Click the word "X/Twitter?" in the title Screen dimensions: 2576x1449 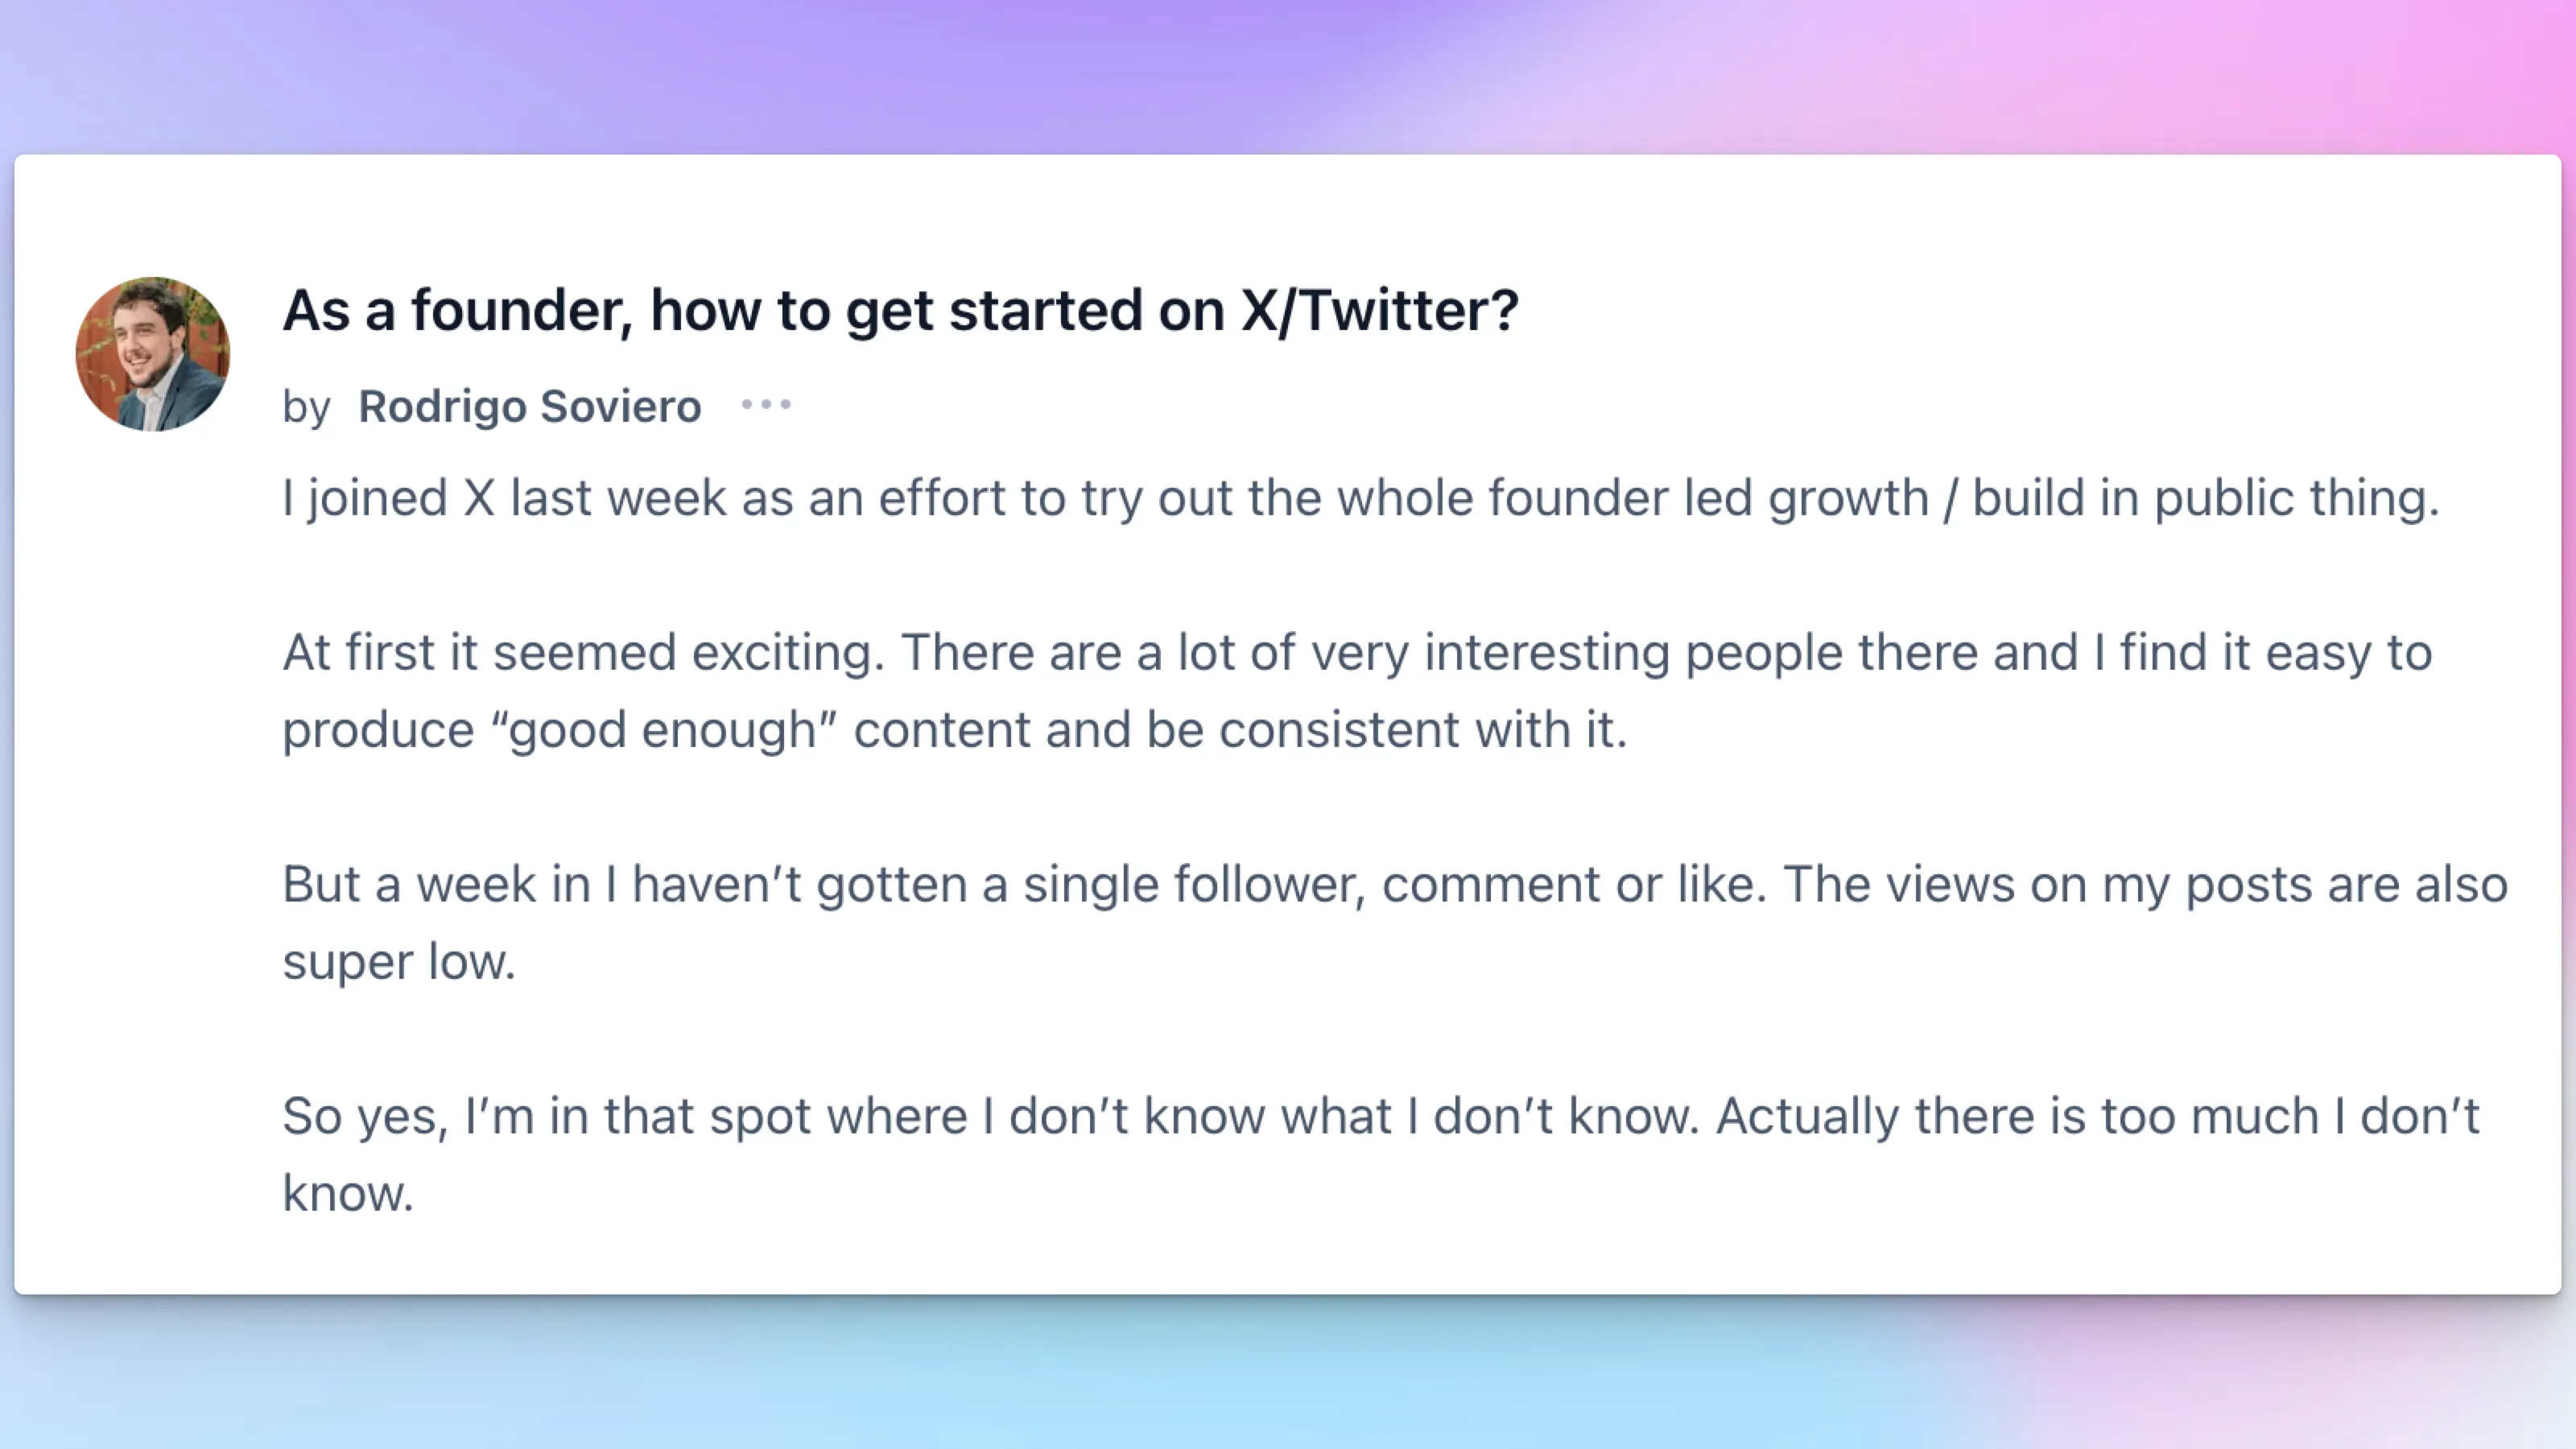tap(1380, 310)
